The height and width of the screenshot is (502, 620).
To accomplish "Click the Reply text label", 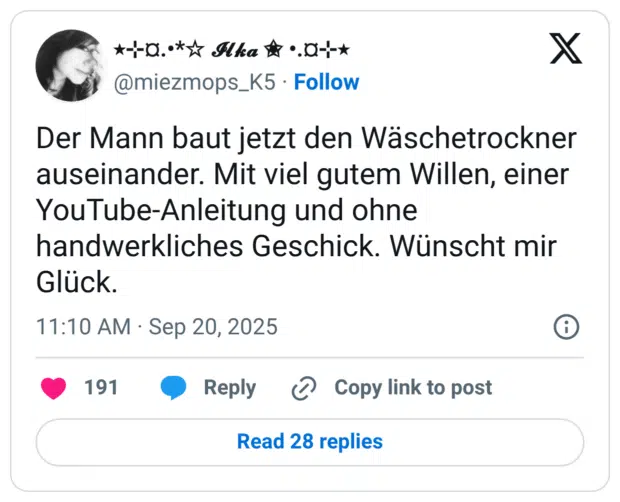I will pyautogui.click(x=230, y=388).
